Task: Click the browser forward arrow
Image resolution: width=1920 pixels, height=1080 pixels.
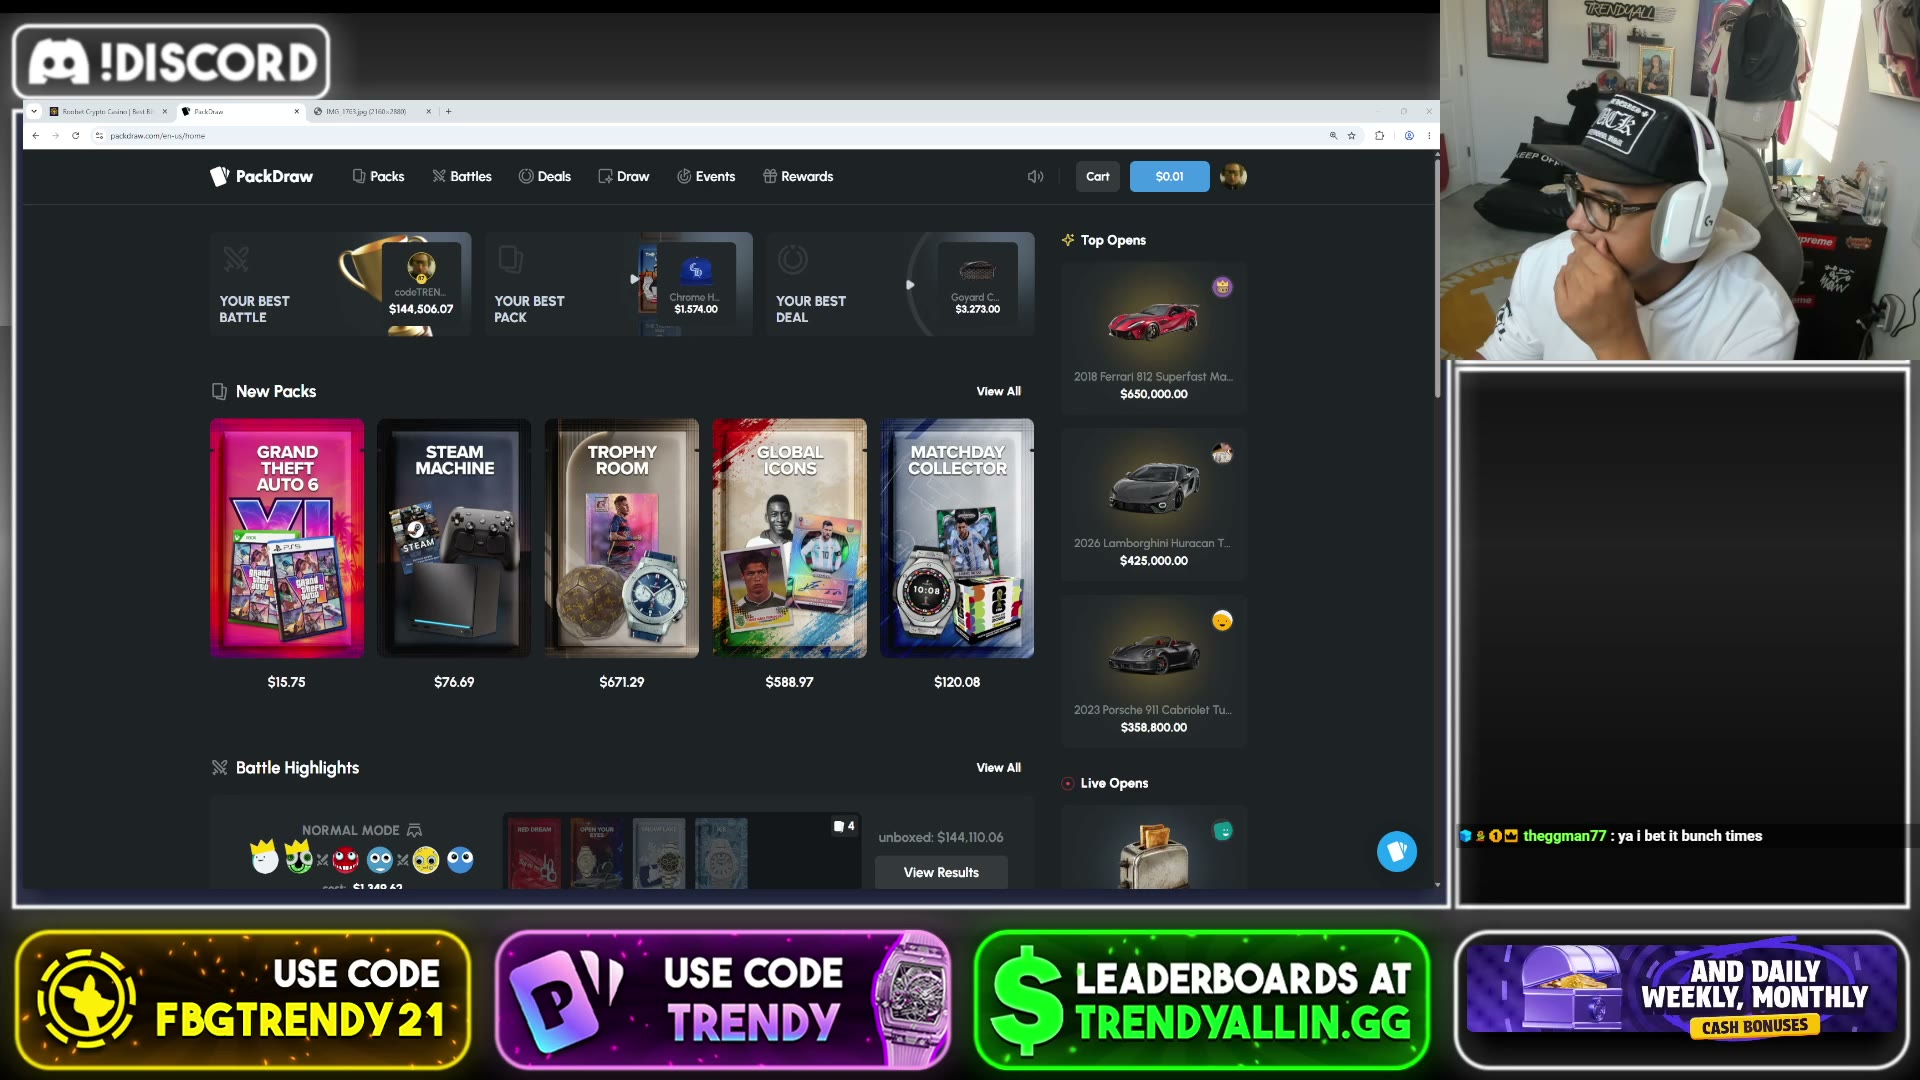Action: [55, 136]
